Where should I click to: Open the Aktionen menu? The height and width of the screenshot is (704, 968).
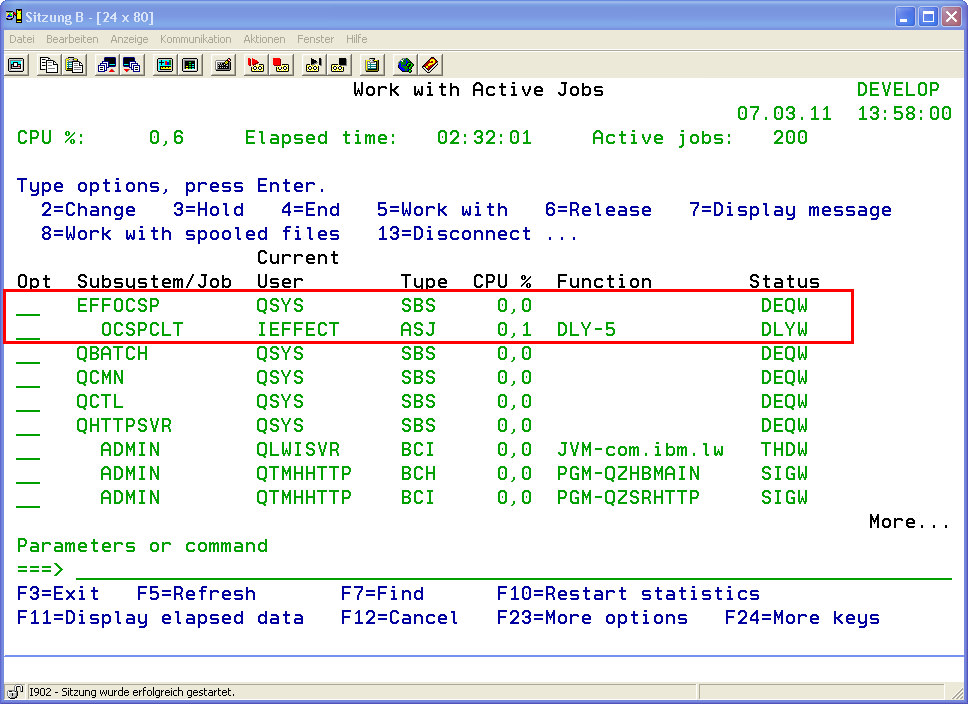click(264, 39)
